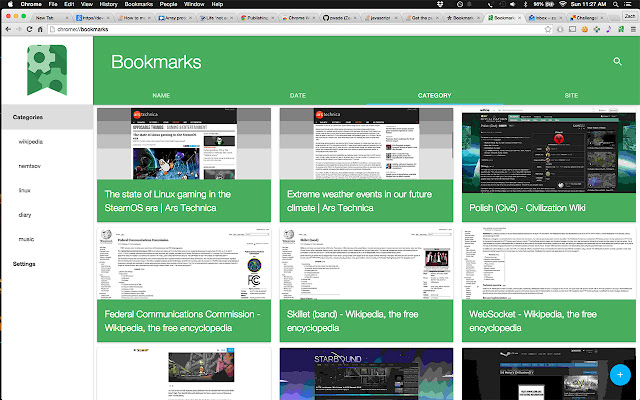Switch to Bookmarks tab with star favicon
The width and height of the screenshot is (640, 400).
pyautogui.click(x=464, y=18)
